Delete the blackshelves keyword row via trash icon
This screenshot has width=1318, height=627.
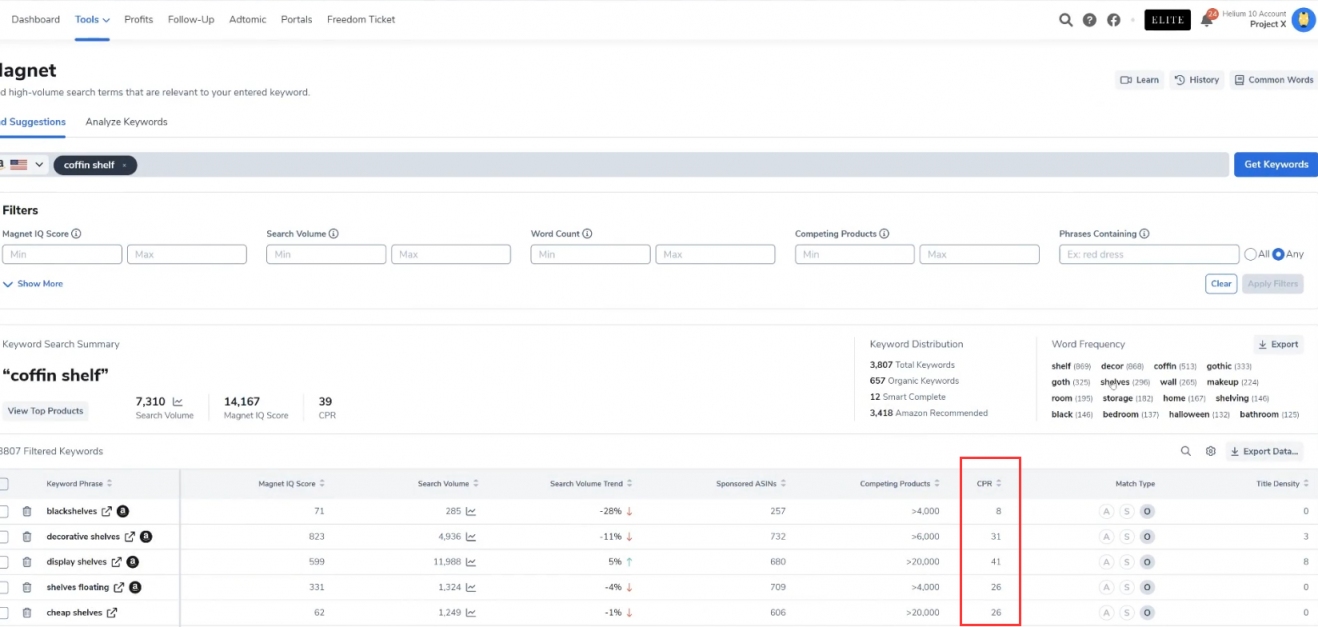(27, 511)
